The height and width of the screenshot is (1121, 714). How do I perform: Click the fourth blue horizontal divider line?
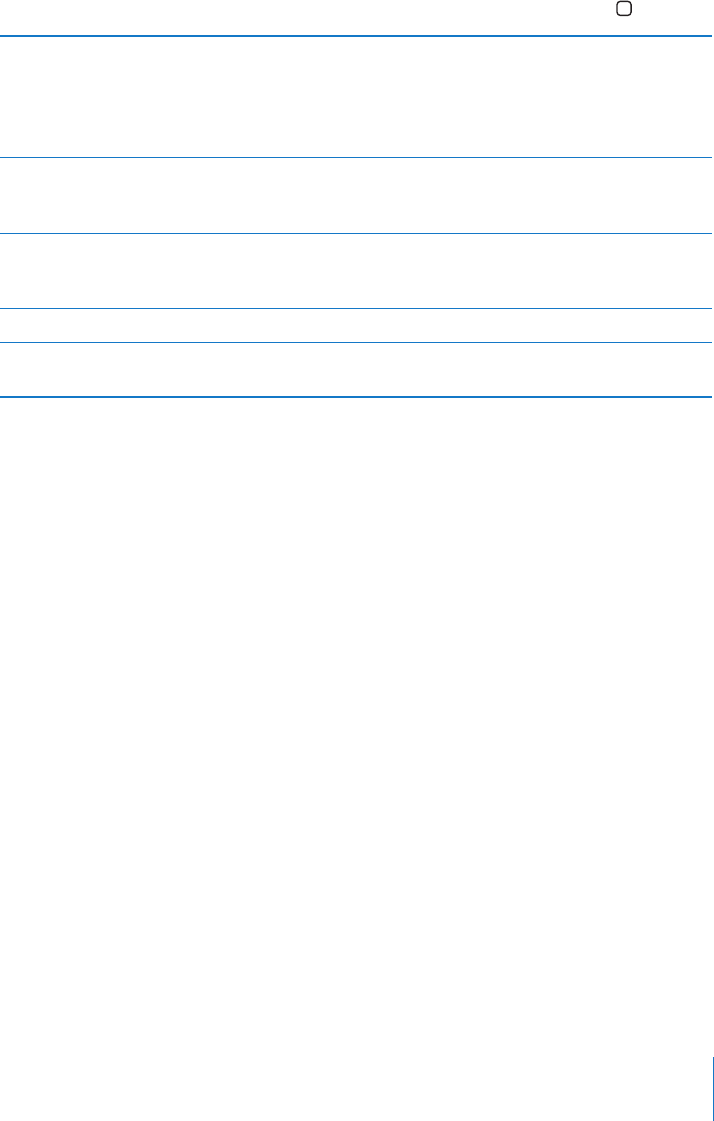coord(357,308)
